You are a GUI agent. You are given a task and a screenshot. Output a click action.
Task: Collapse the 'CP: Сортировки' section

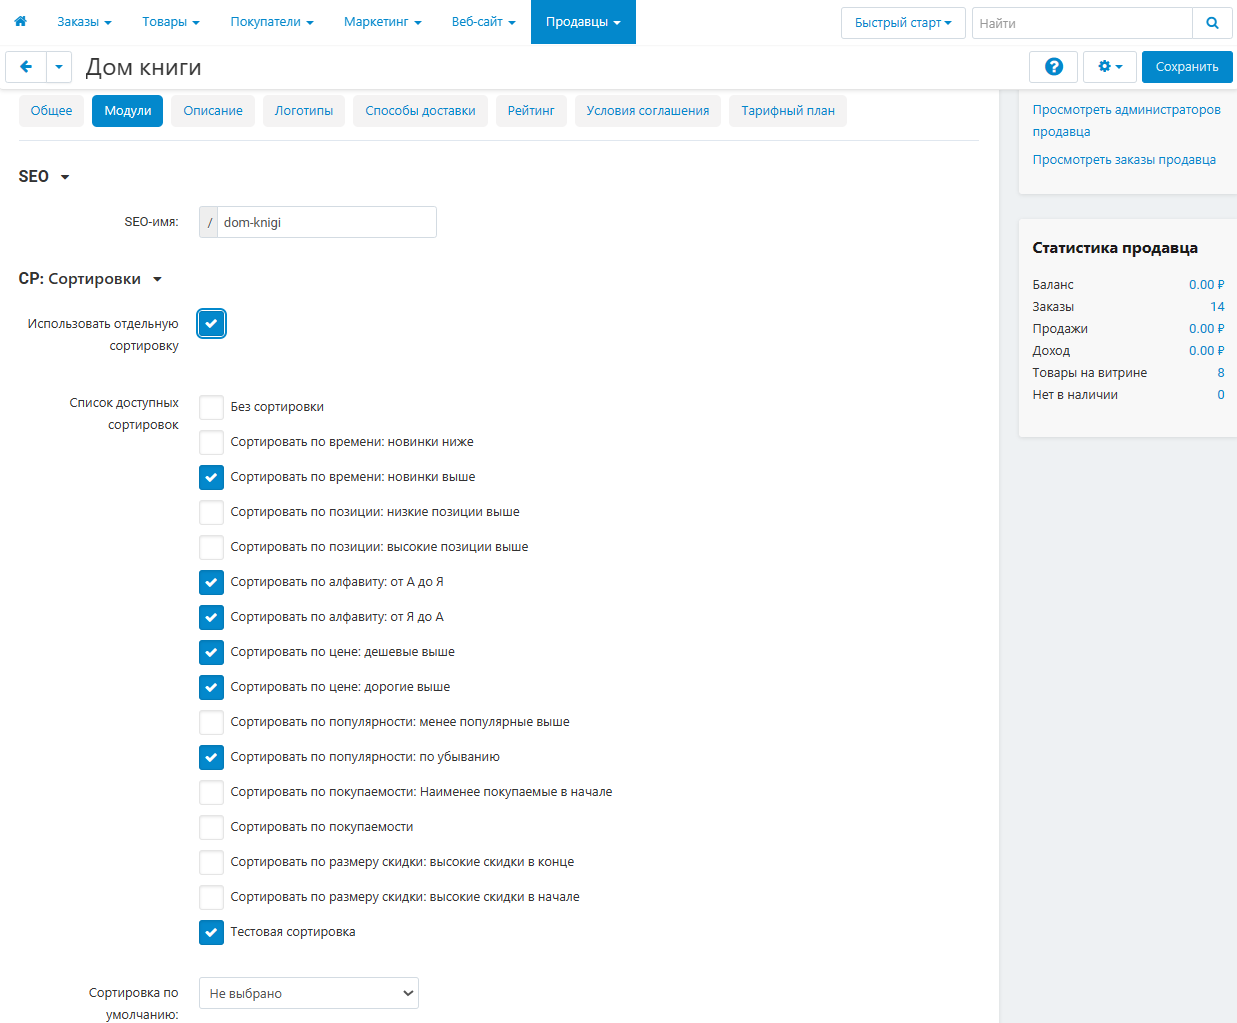(90, 279)
